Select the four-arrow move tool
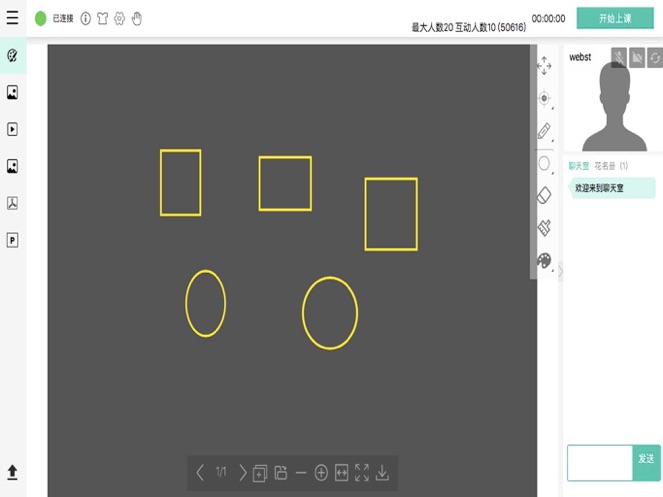This screenshot has height=497, width=663. [544, 66]
